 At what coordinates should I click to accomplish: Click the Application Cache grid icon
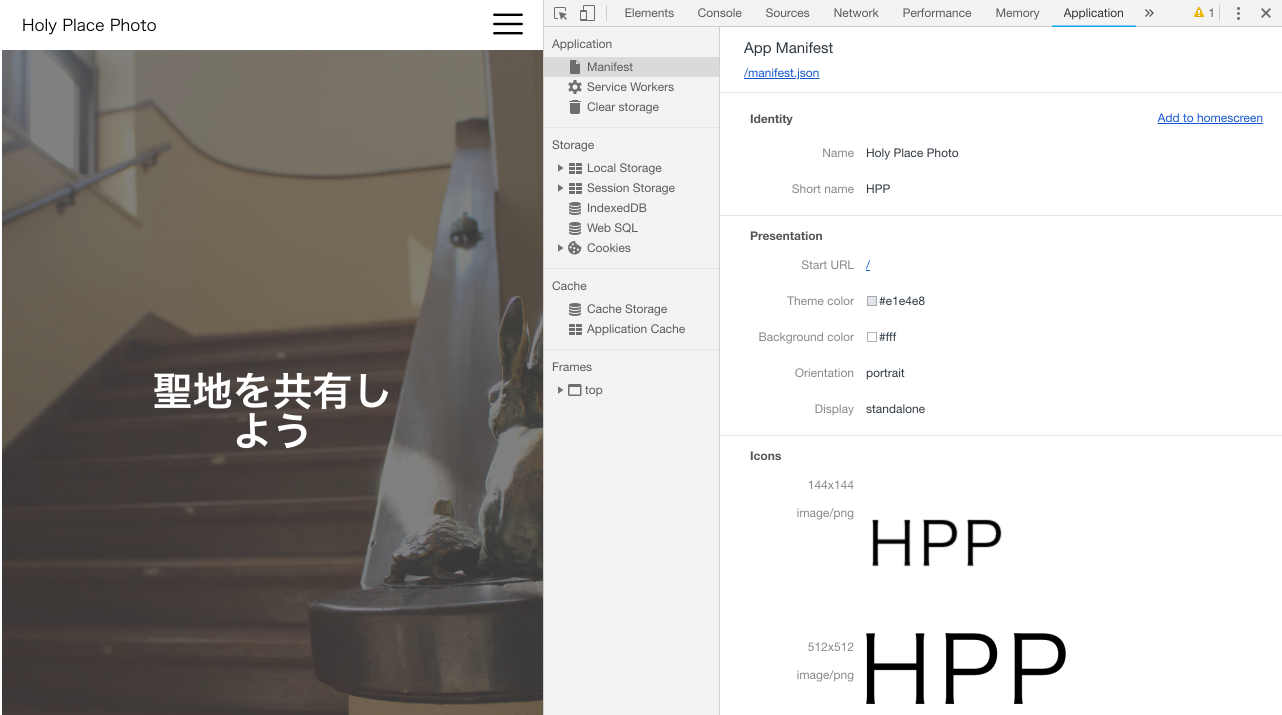coord(575,329)
